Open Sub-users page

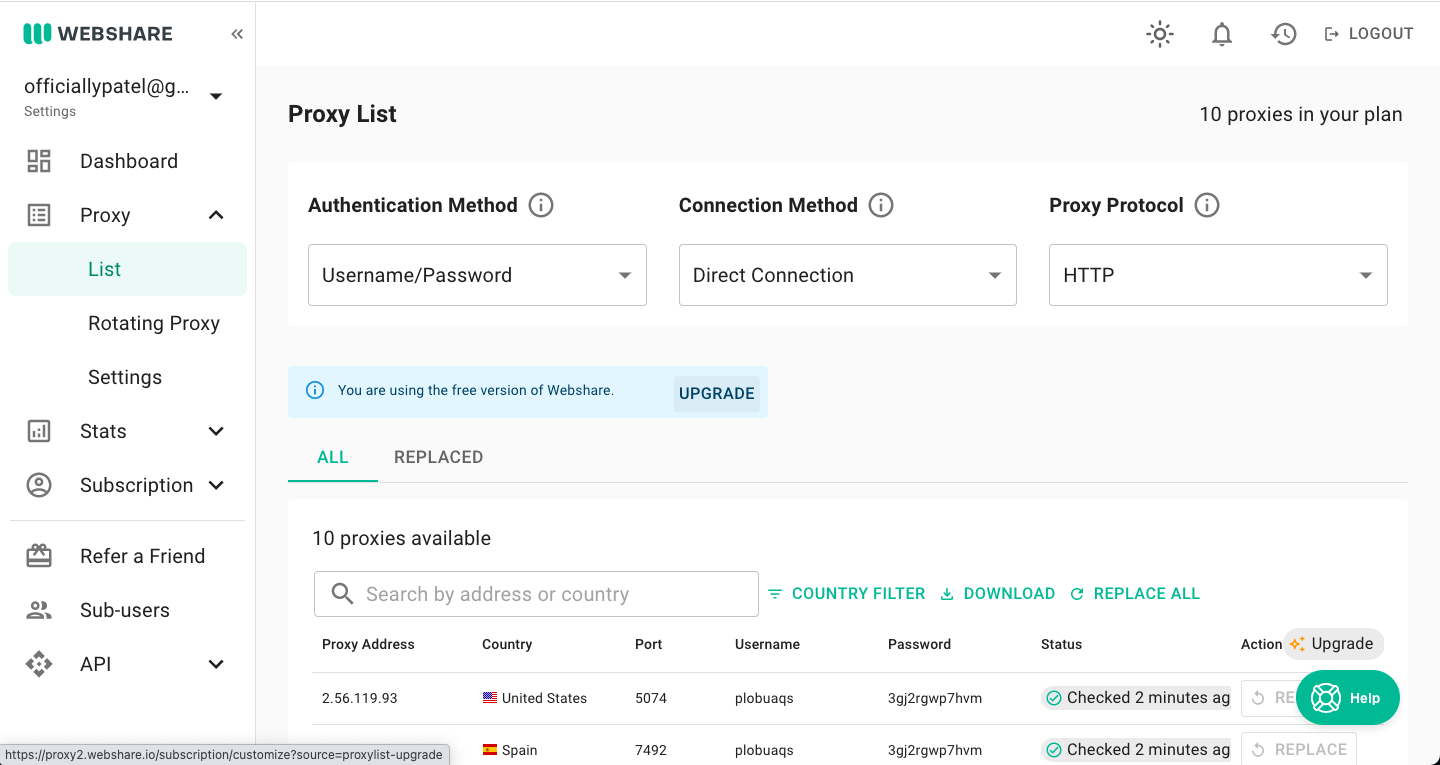click(125, 610)
